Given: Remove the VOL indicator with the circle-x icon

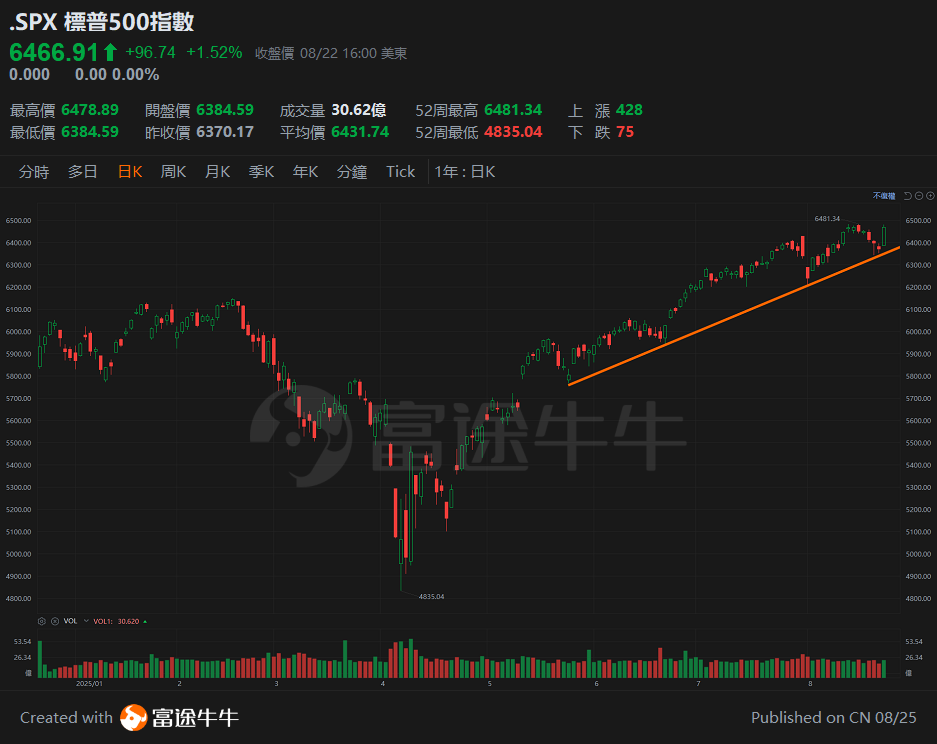Looking at the screenshot, I should pos(55,620).
